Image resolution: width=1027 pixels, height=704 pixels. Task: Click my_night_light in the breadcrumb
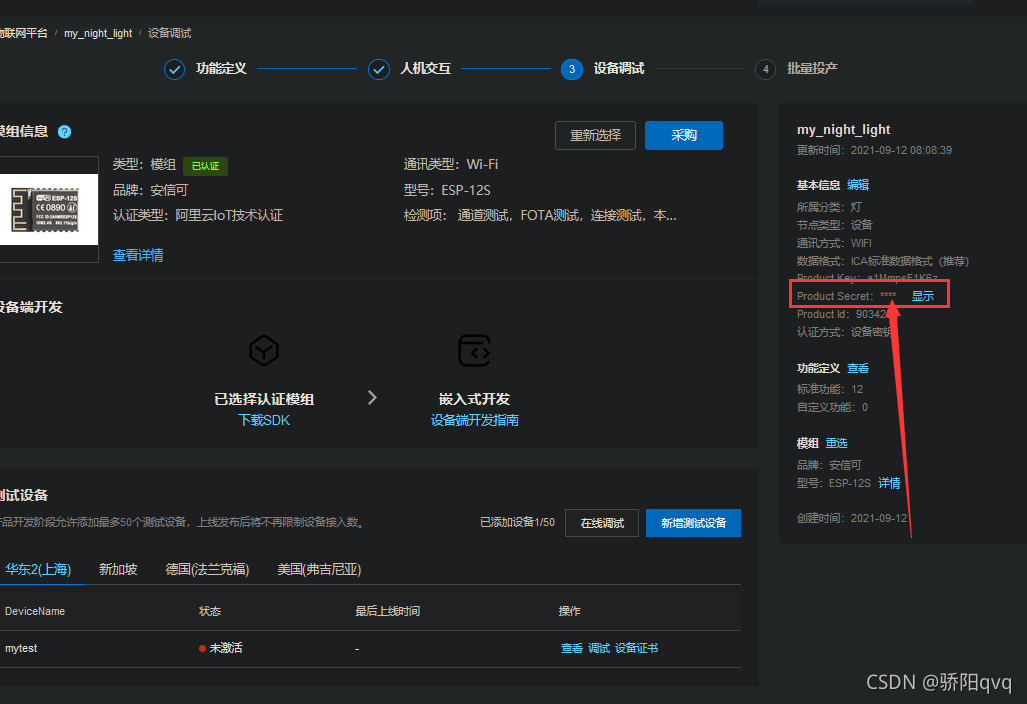pyautogui.click(x=98, y=33)
